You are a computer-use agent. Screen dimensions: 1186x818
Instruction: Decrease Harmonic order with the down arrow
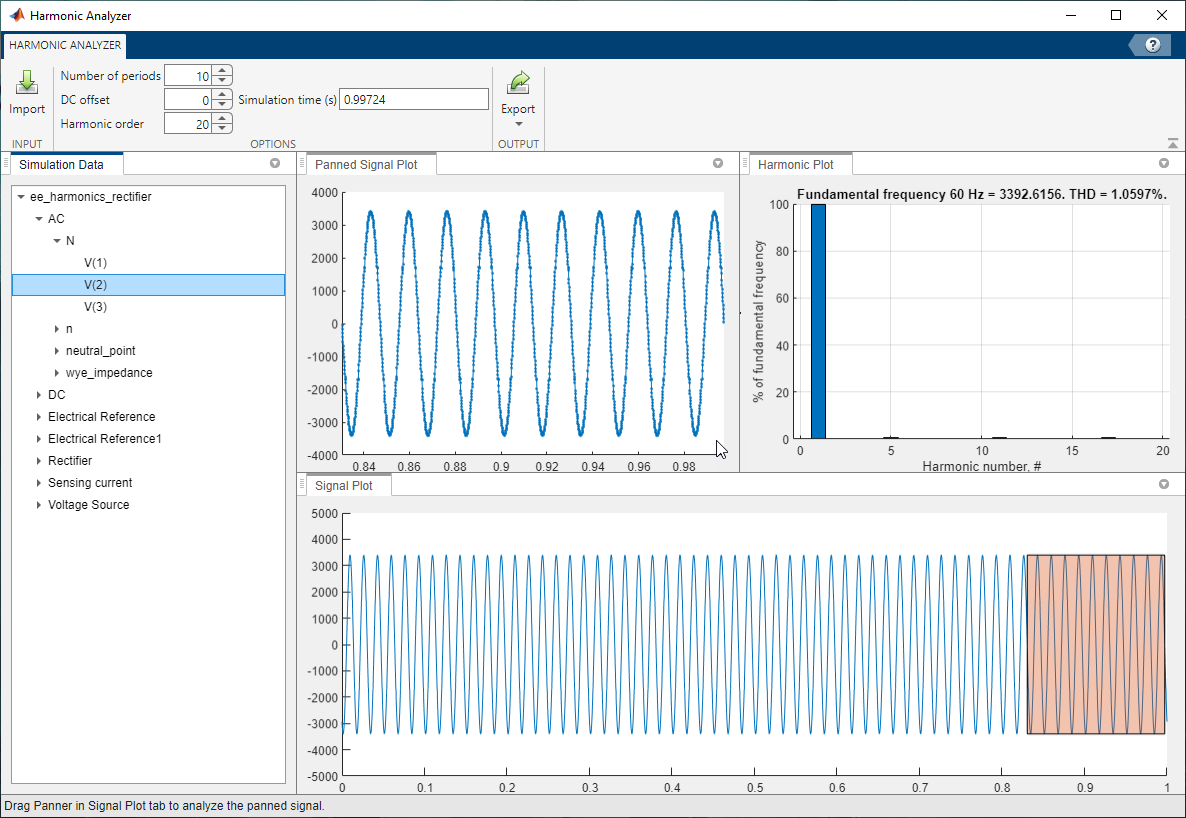222,128
